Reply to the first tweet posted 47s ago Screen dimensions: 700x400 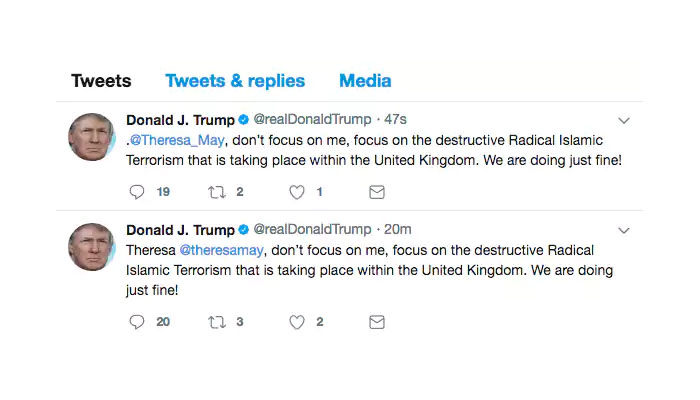pos(138,192)
